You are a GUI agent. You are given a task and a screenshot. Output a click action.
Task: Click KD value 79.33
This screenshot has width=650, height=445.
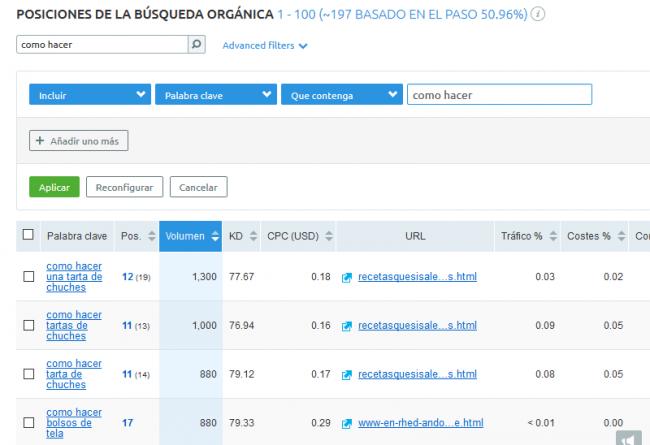242,423
